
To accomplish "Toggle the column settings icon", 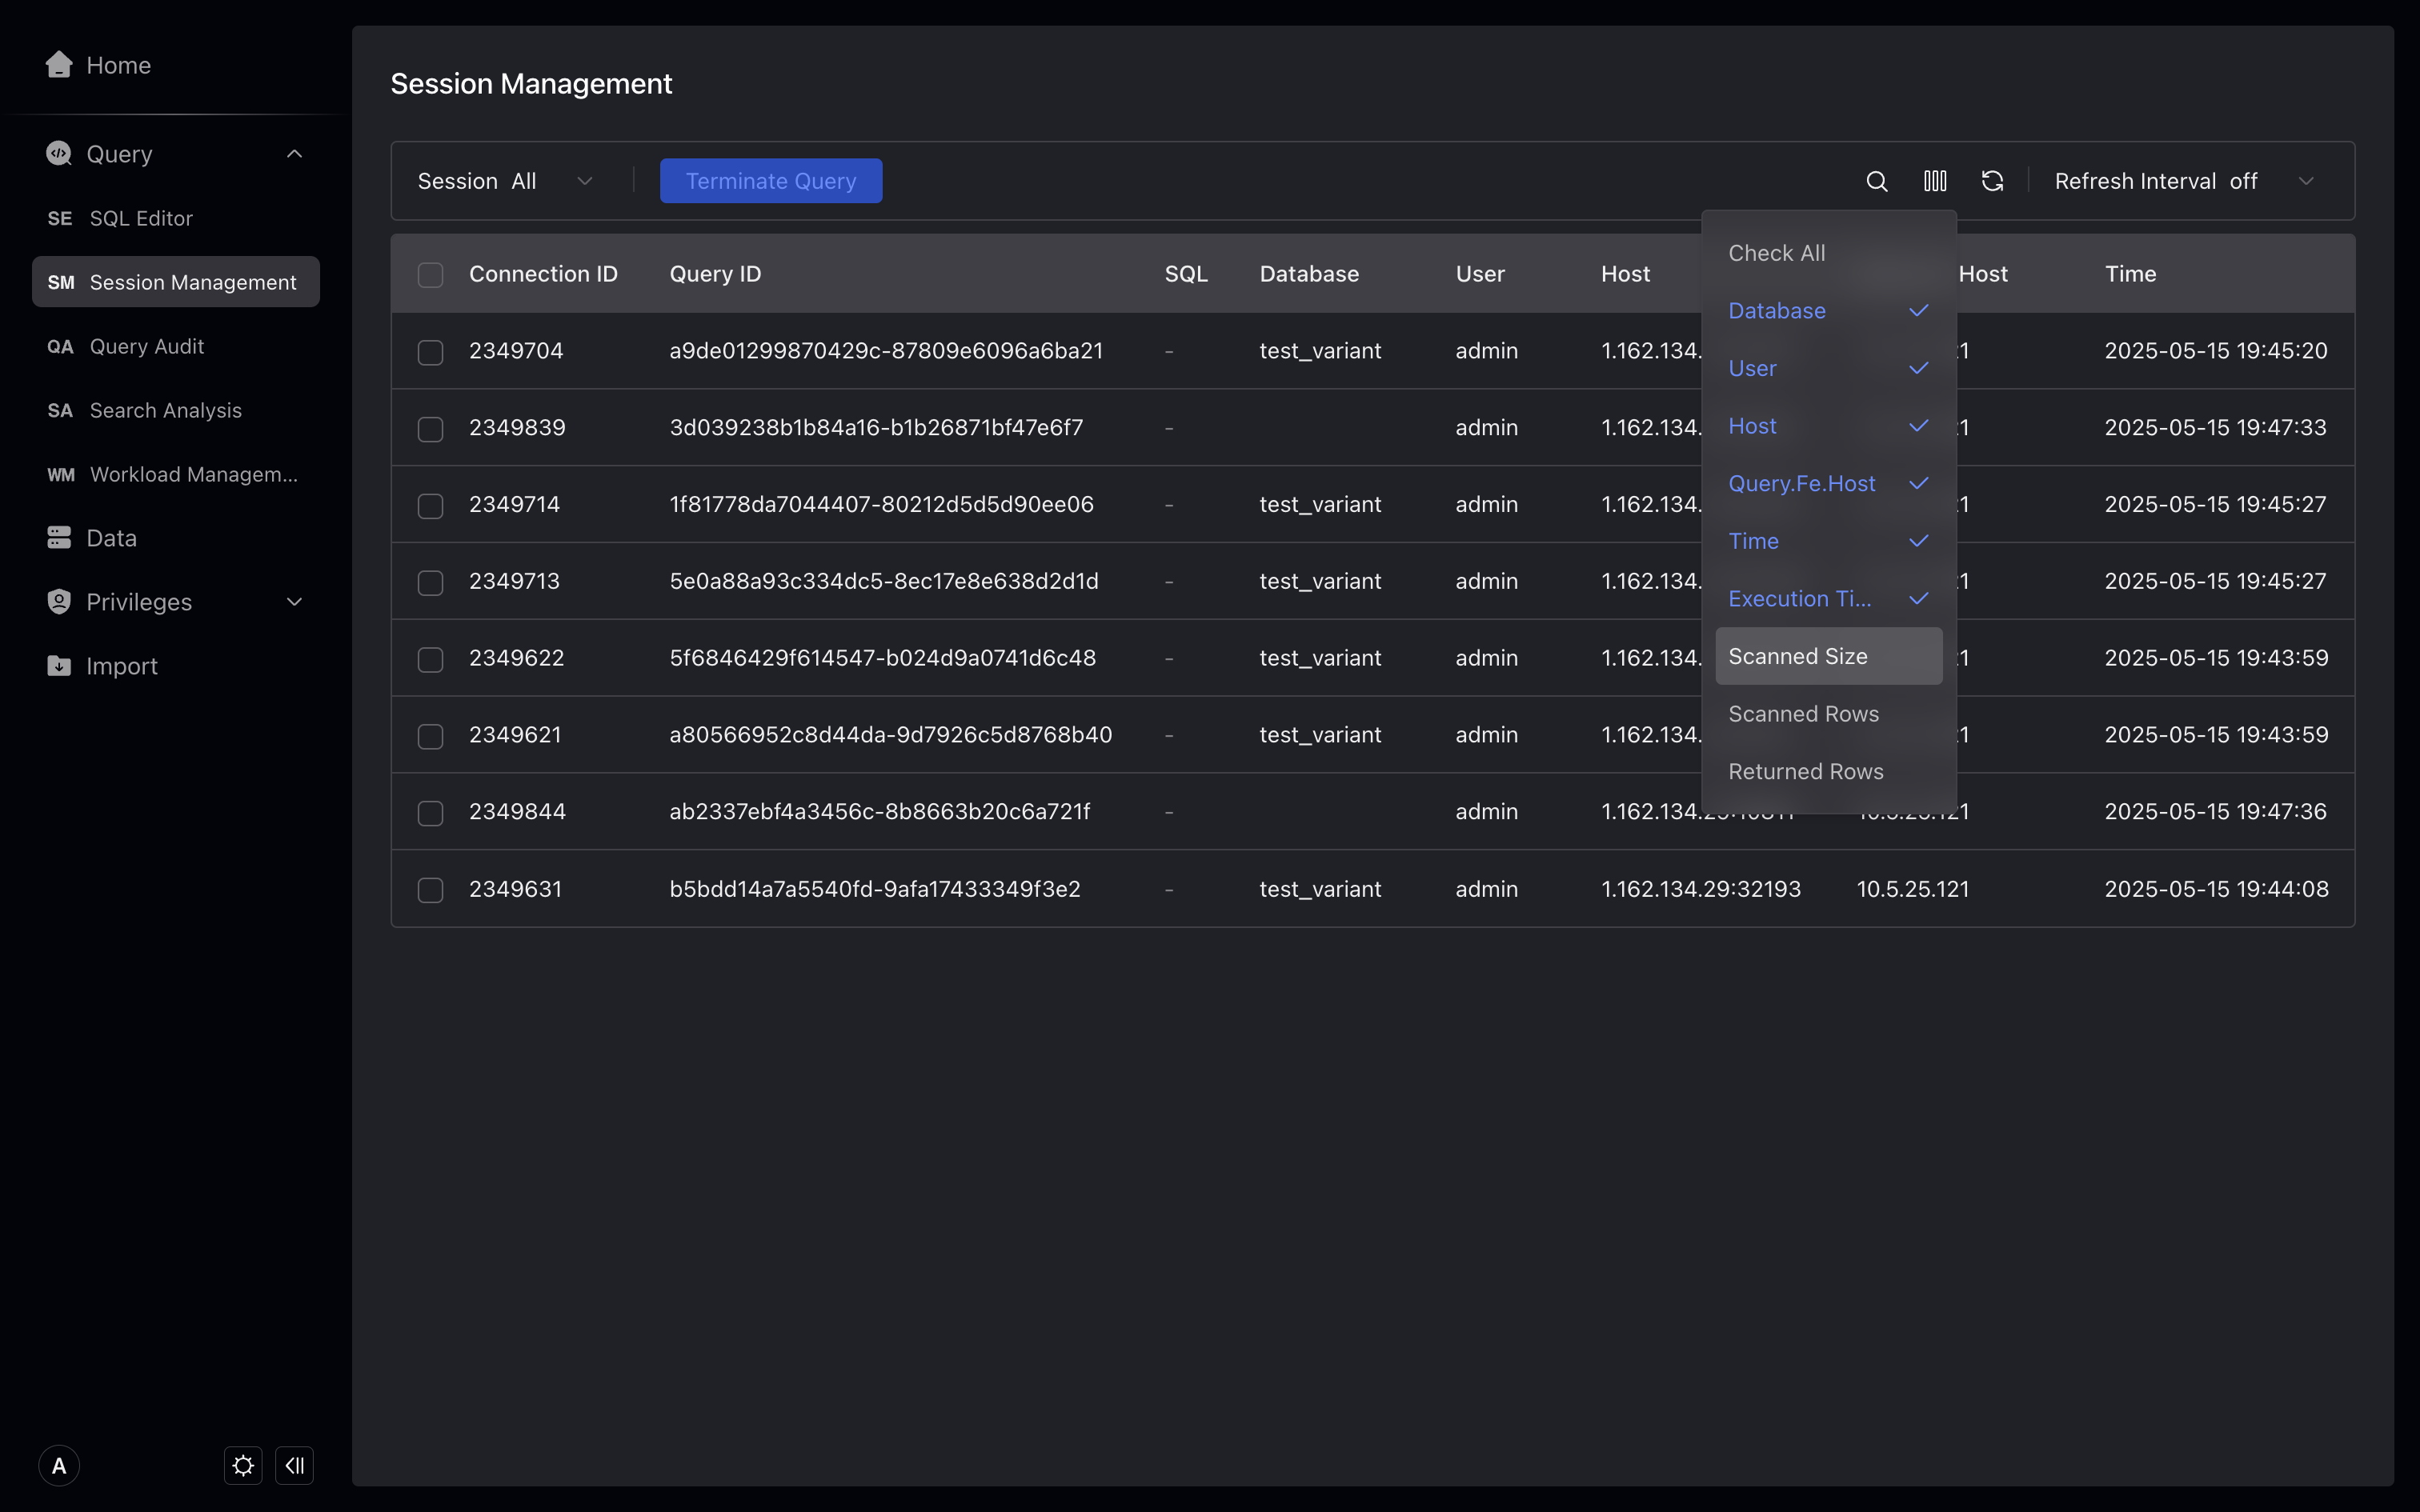I will (x=1935, y=181).
